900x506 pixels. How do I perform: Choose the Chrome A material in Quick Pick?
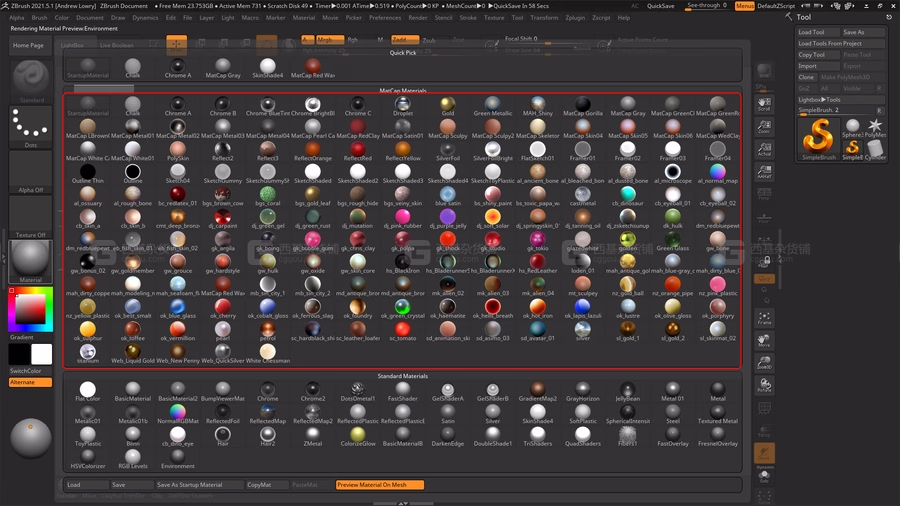(178, 66)
